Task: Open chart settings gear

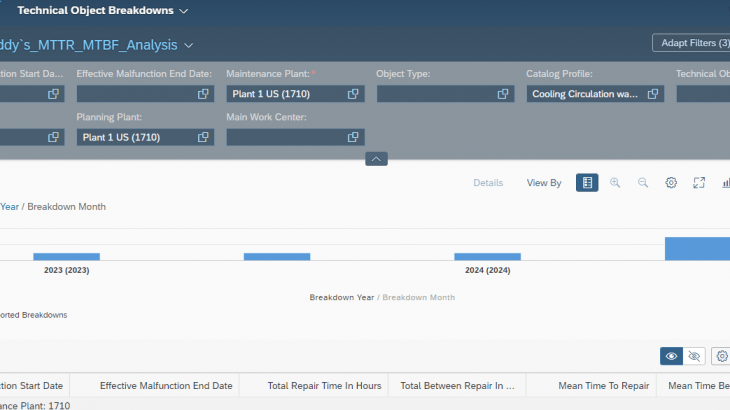Action: [671, 182]
